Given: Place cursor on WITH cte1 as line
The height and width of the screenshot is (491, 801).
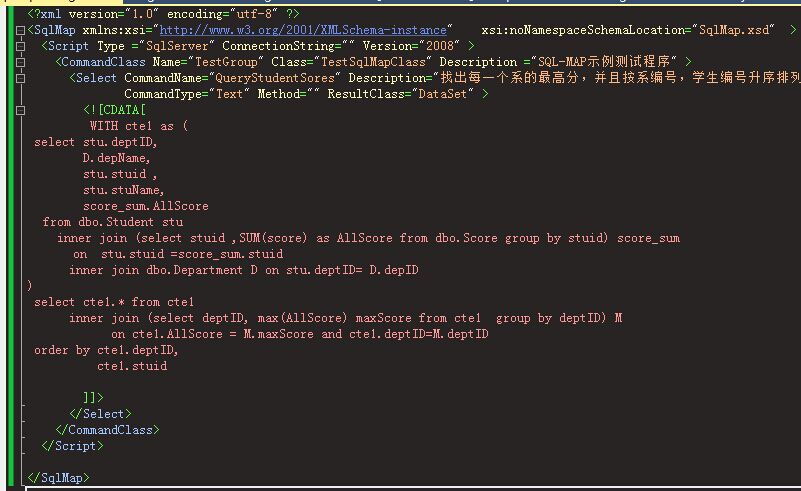Looking at the screenshot, I should 139,126.
